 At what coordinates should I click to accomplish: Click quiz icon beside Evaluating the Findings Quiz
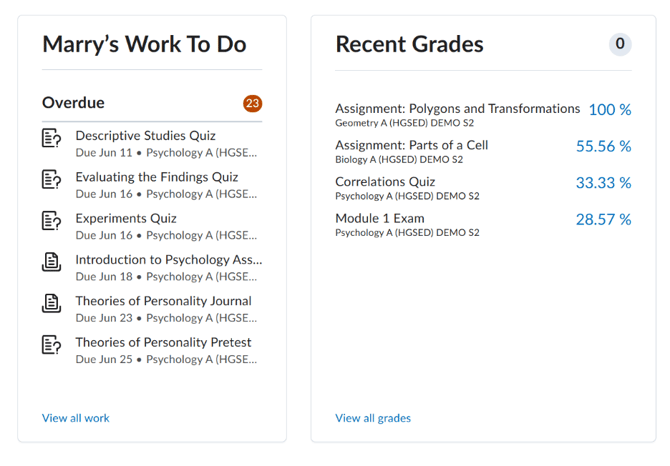click(51, 179)
